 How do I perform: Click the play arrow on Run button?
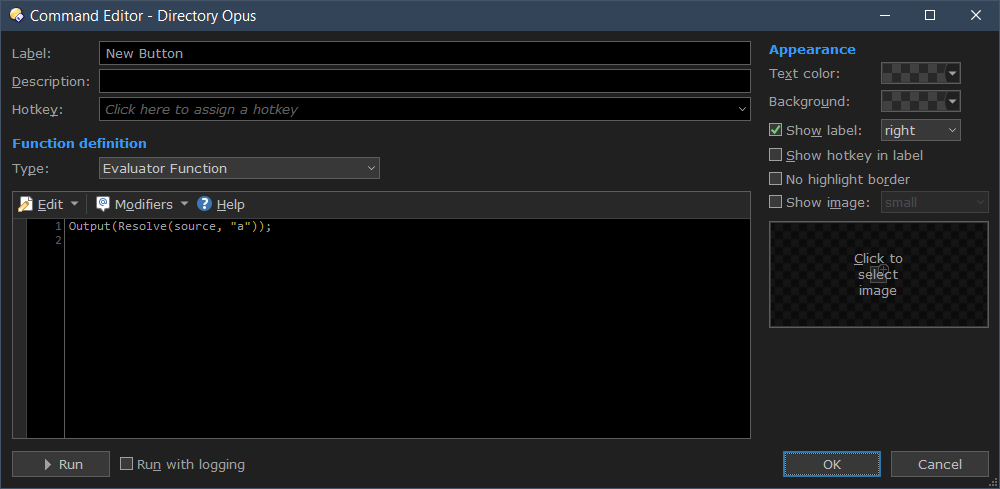point(47,465)
